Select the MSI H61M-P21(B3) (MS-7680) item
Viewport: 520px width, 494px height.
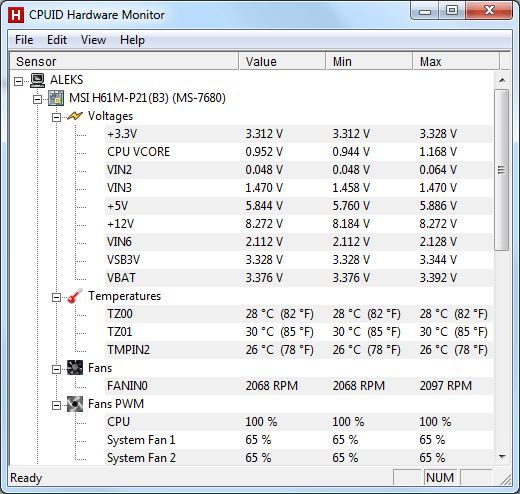[147, 98]
